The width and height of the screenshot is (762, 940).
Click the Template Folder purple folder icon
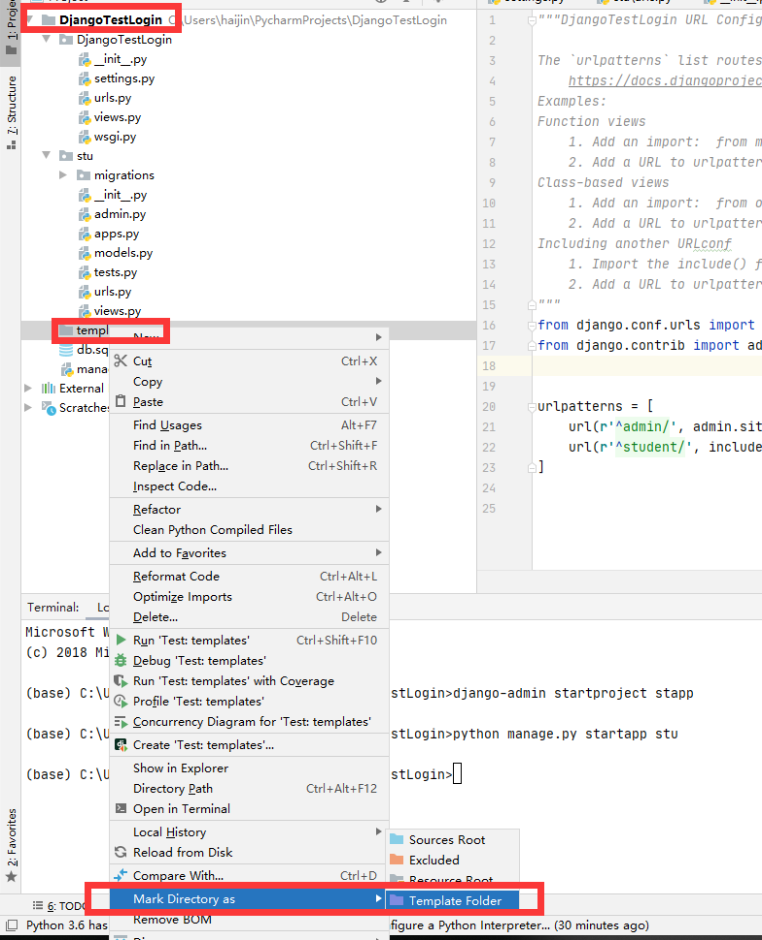396,900
